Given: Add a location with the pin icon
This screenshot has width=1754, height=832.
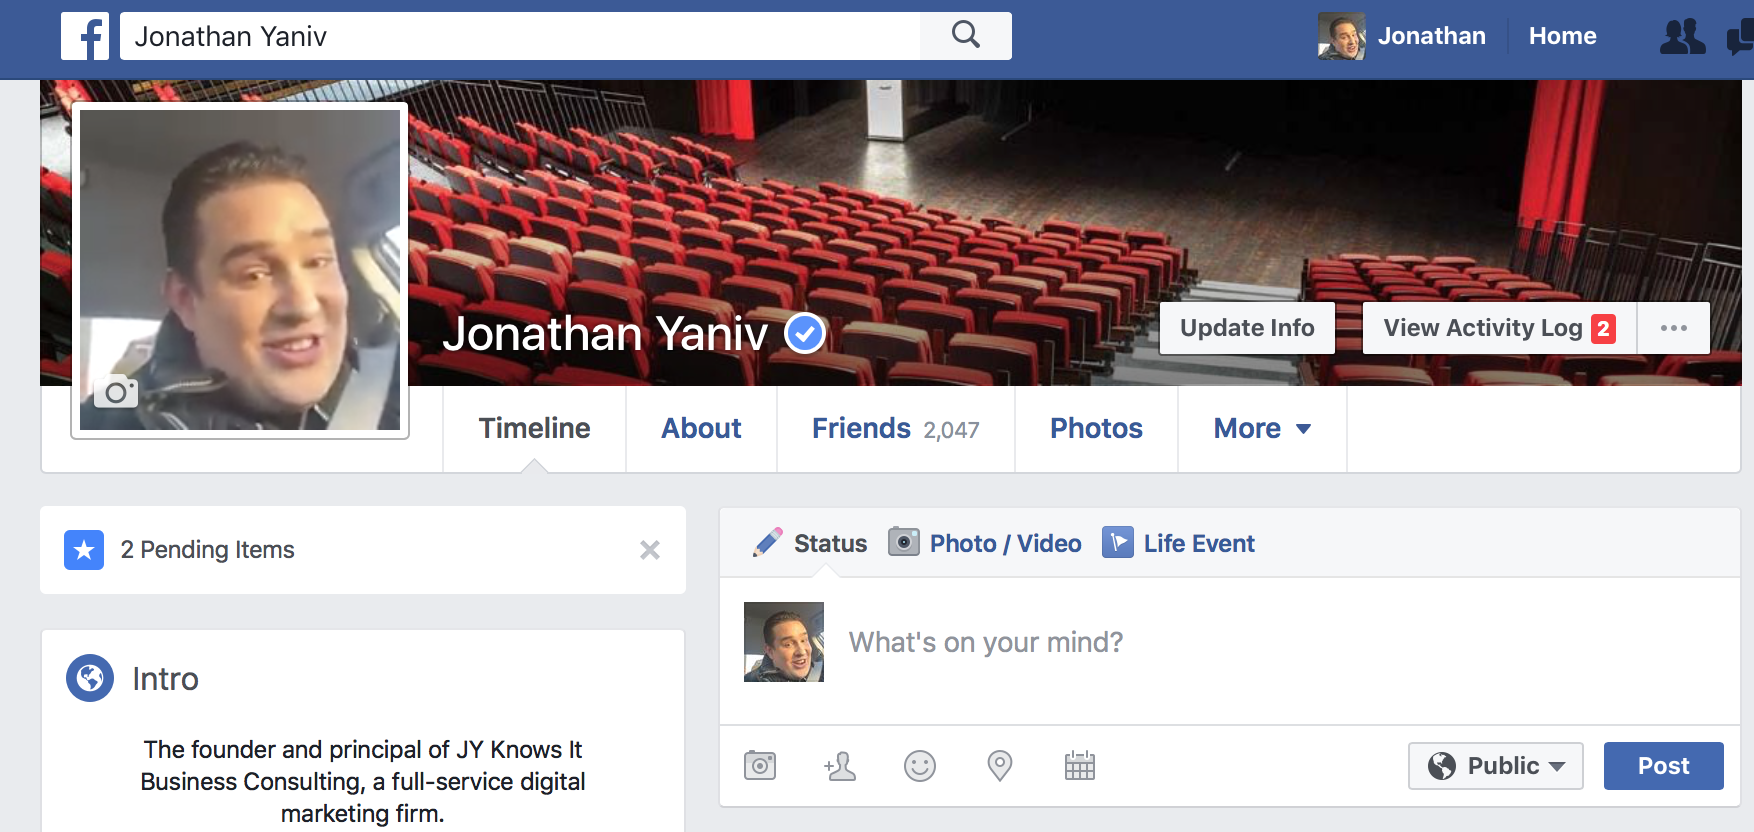Looking at the screenshot, I should point(1000,766).
